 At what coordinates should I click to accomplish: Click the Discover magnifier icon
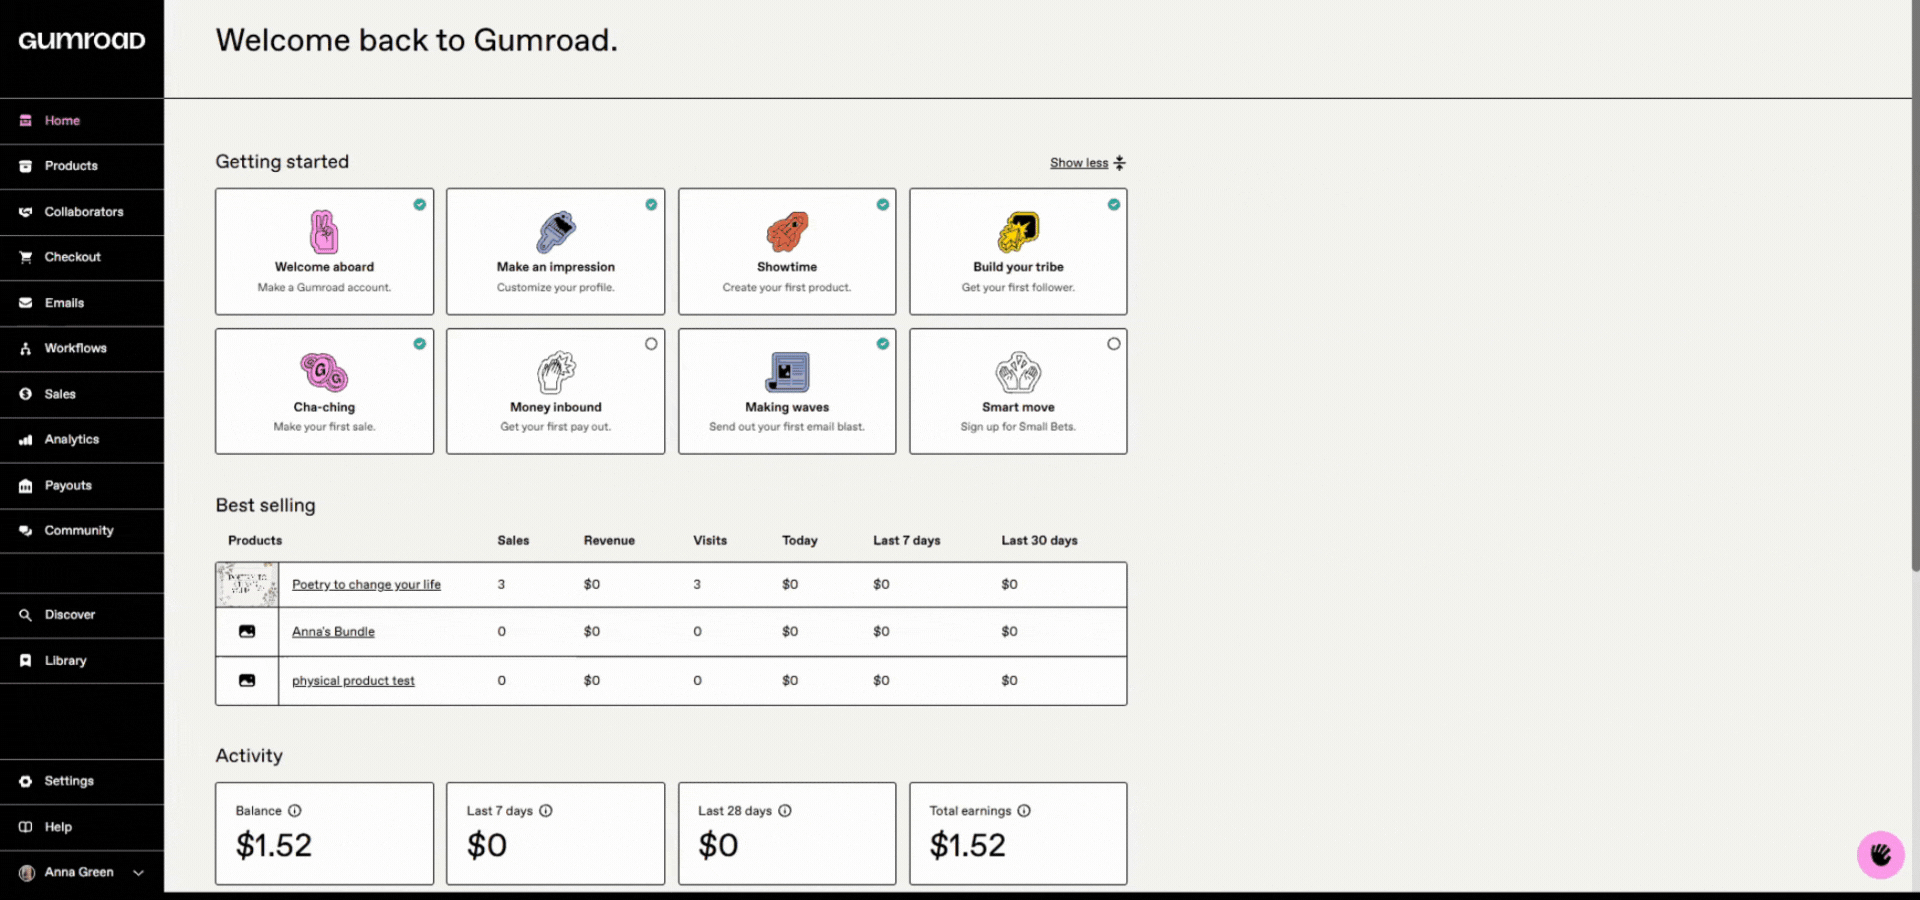(26, 615)
